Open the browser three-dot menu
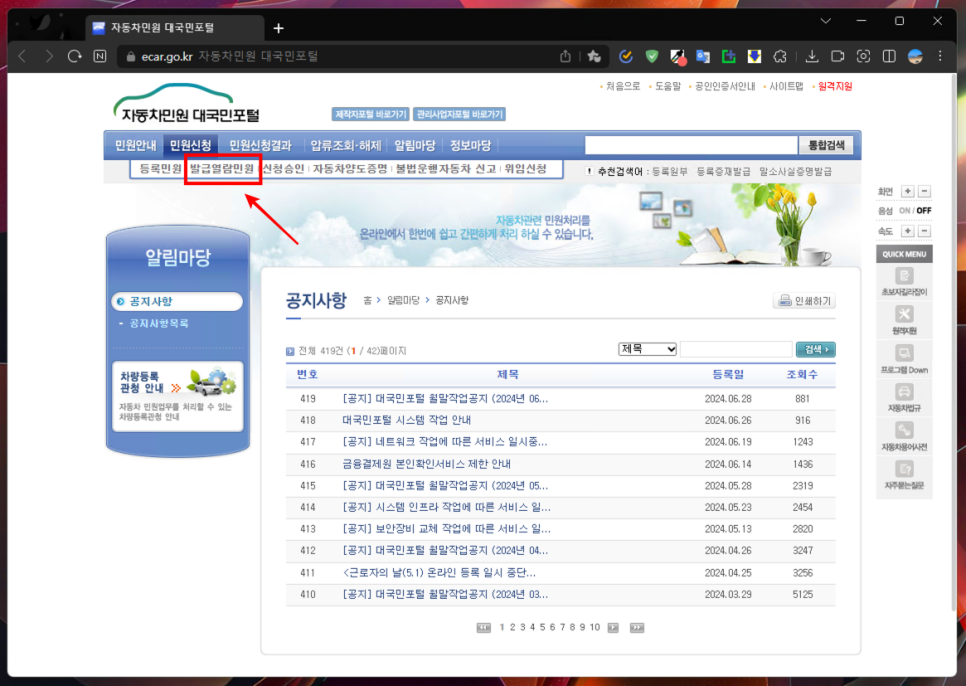 pos(940,57)
